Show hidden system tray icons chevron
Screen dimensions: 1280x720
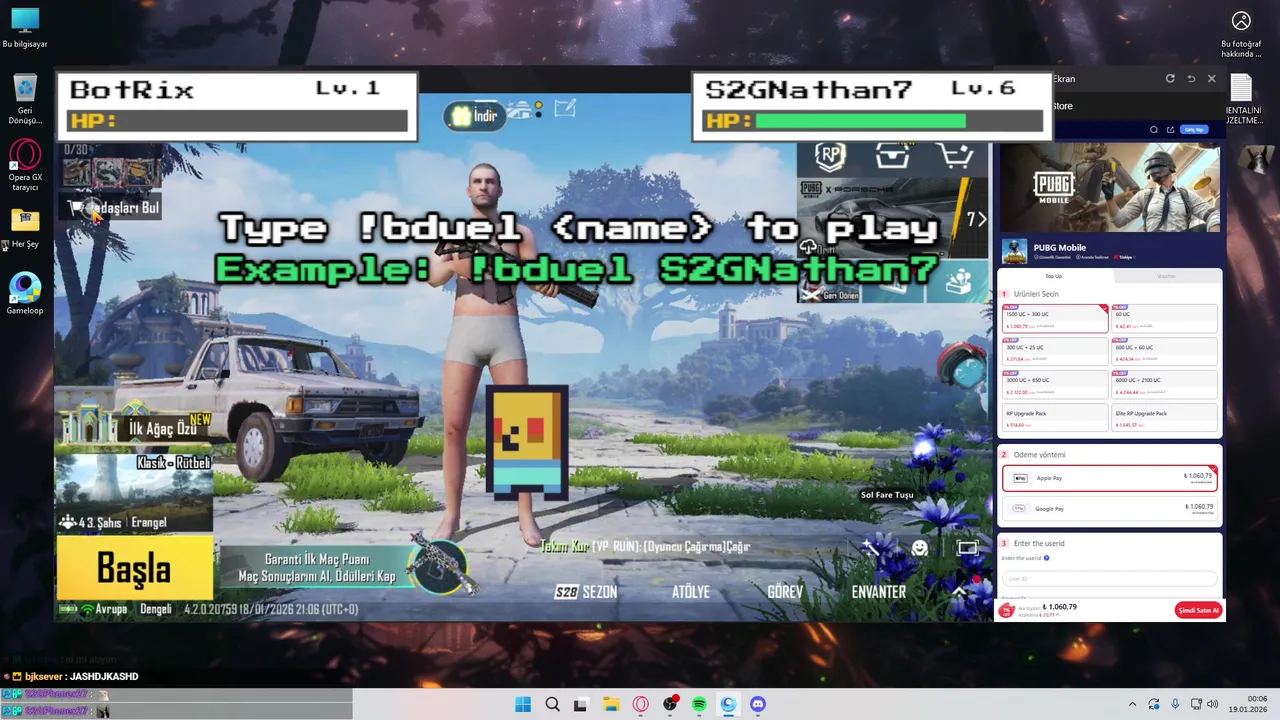click(1132, 704)
